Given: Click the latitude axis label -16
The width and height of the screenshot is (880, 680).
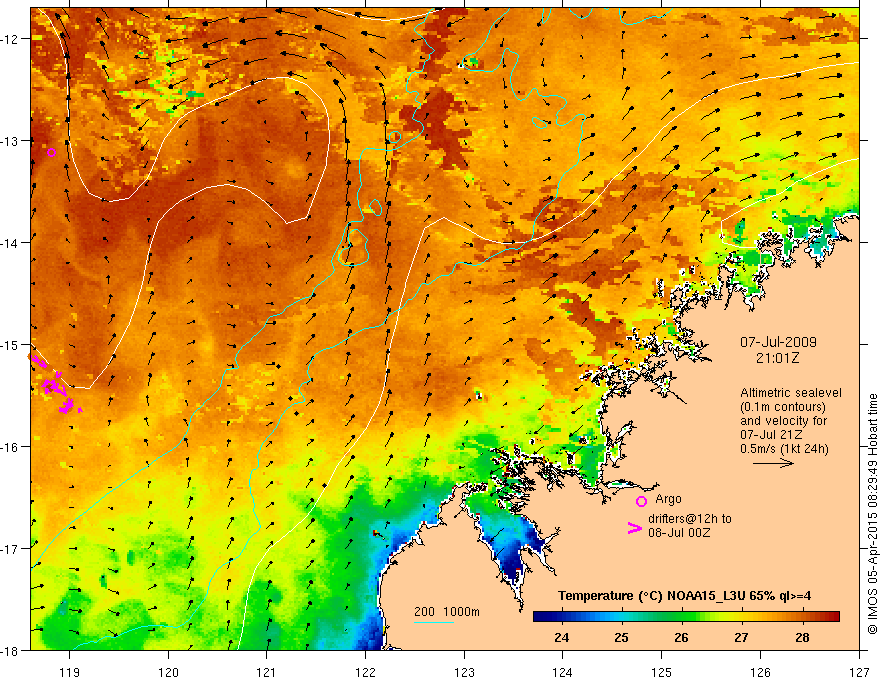Looking at the screenshot, I should click(x=11, y=447).
